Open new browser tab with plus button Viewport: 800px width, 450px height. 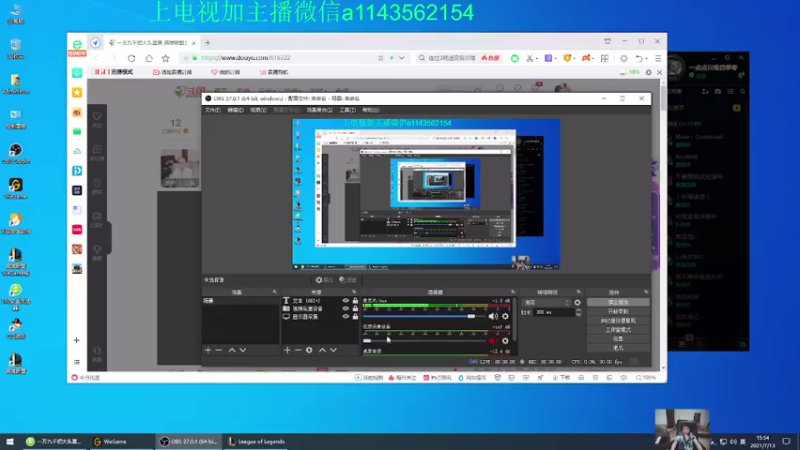208,43
